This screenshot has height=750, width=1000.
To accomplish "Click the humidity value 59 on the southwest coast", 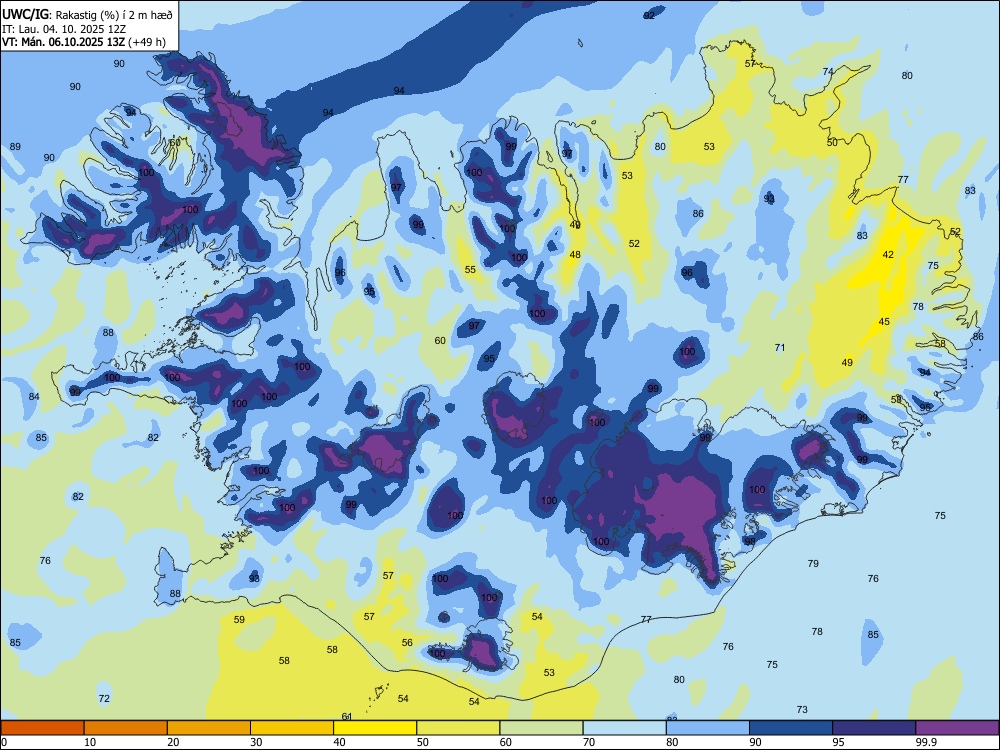I will [x=239, y=619].
